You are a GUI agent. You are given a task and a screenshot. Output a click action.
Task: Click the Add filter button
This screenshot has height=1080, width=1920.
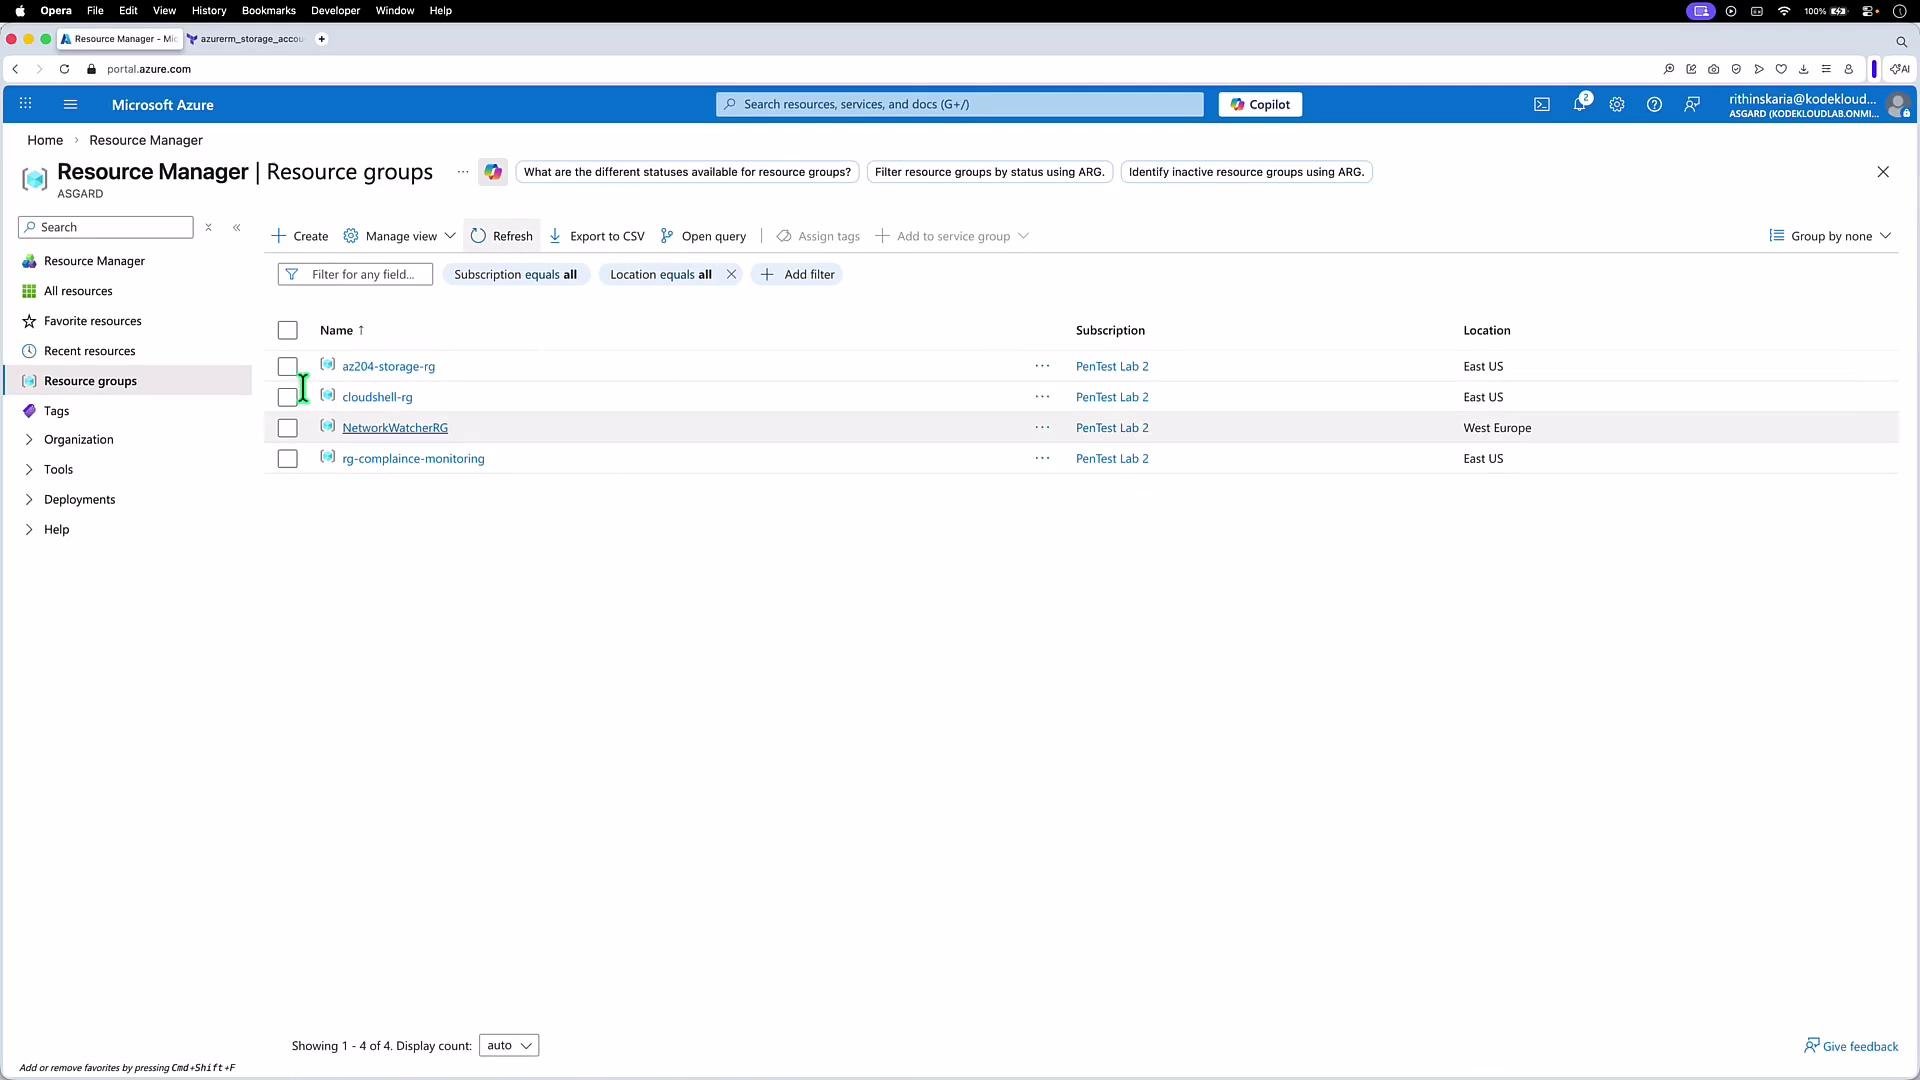(x=797, y=275)
